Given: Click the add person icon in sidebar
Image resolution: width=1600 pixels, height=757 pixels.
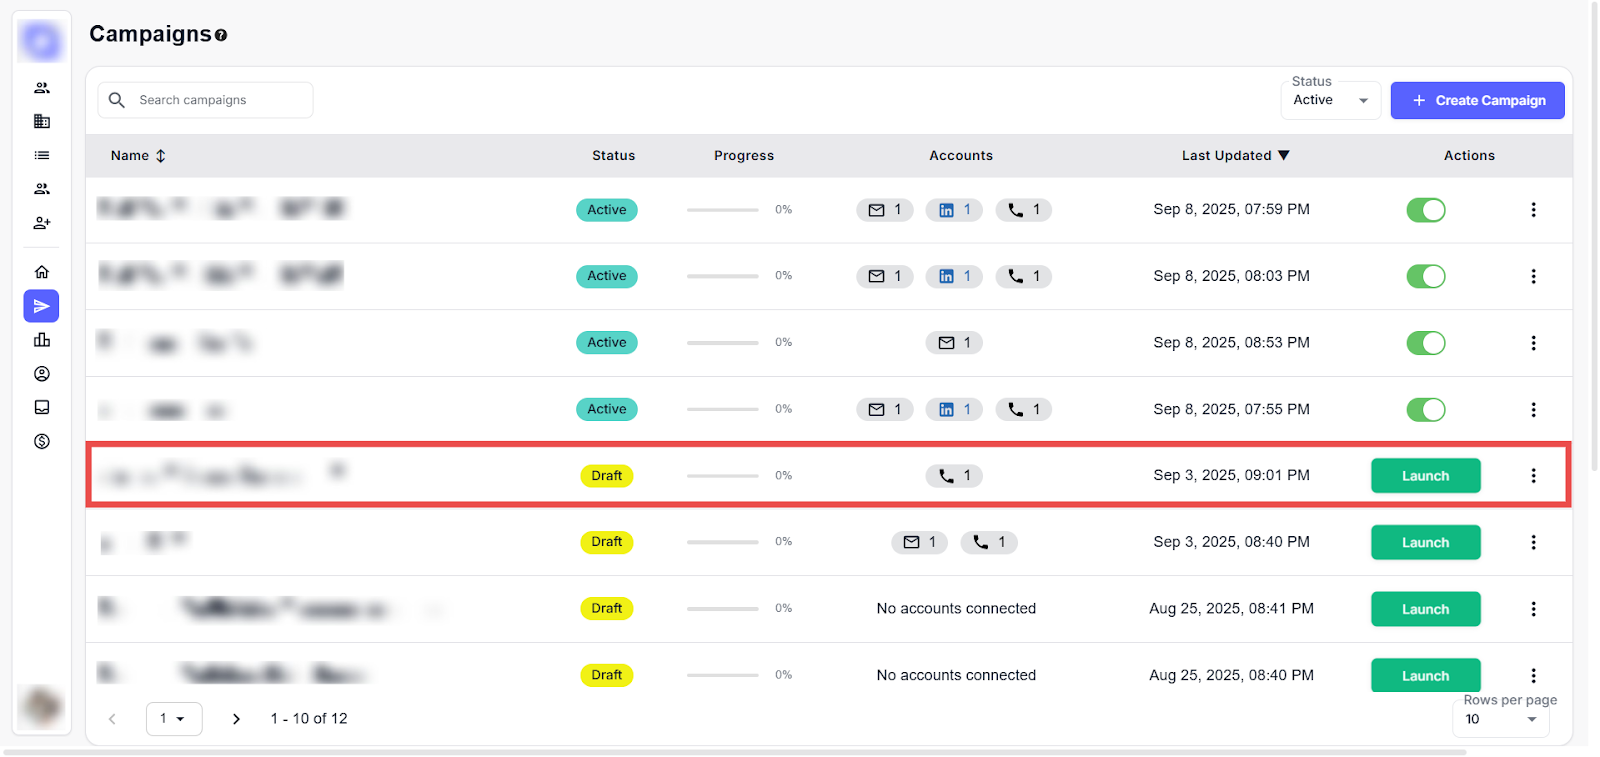Looking at the screenshot, I should click(42, 223).
